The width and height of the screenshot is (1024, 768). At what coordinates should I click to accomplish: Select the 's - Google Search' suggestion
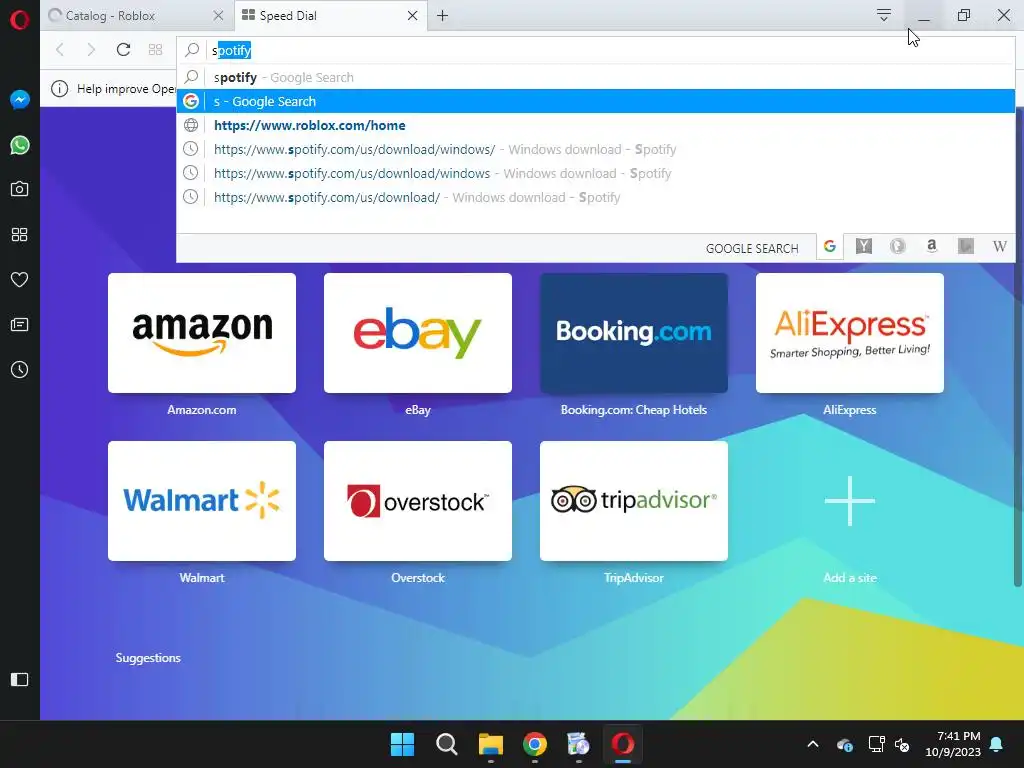coord(596,101)
